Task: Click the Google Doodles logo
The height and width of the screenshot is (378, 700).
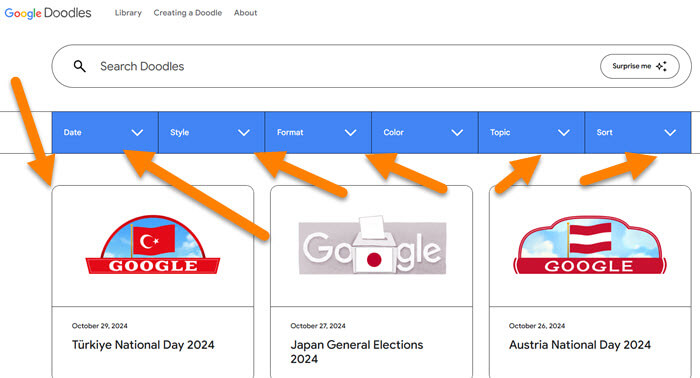Action: point(48,13)
